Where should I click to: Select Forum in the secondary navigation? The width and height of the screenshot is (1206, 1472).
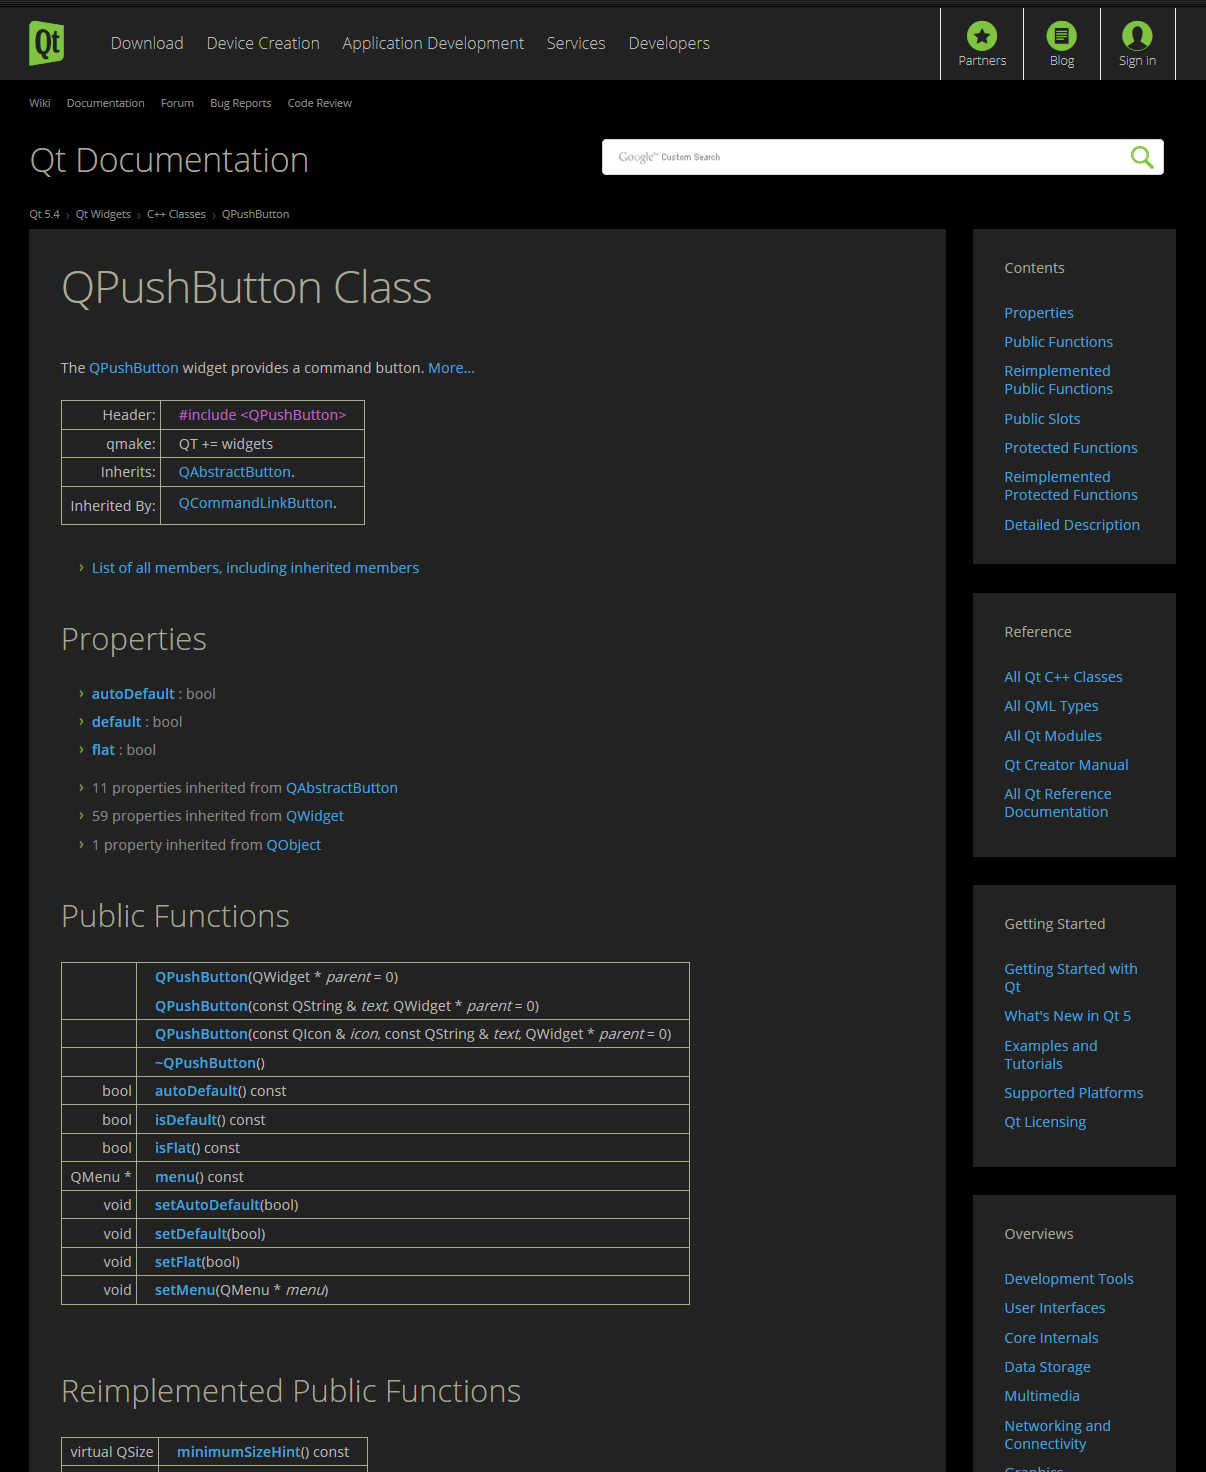click(x=177, y=103)
